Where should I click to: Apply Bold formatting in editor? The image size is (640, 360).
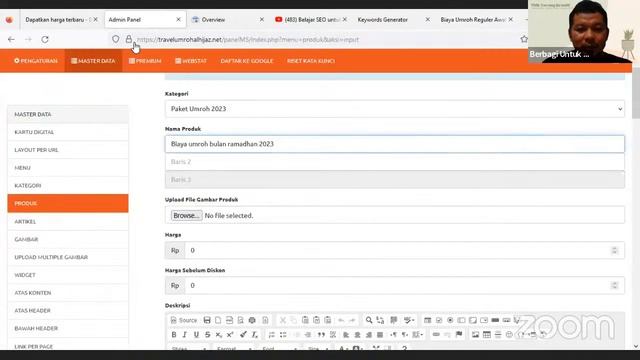(x=174, y=335)
